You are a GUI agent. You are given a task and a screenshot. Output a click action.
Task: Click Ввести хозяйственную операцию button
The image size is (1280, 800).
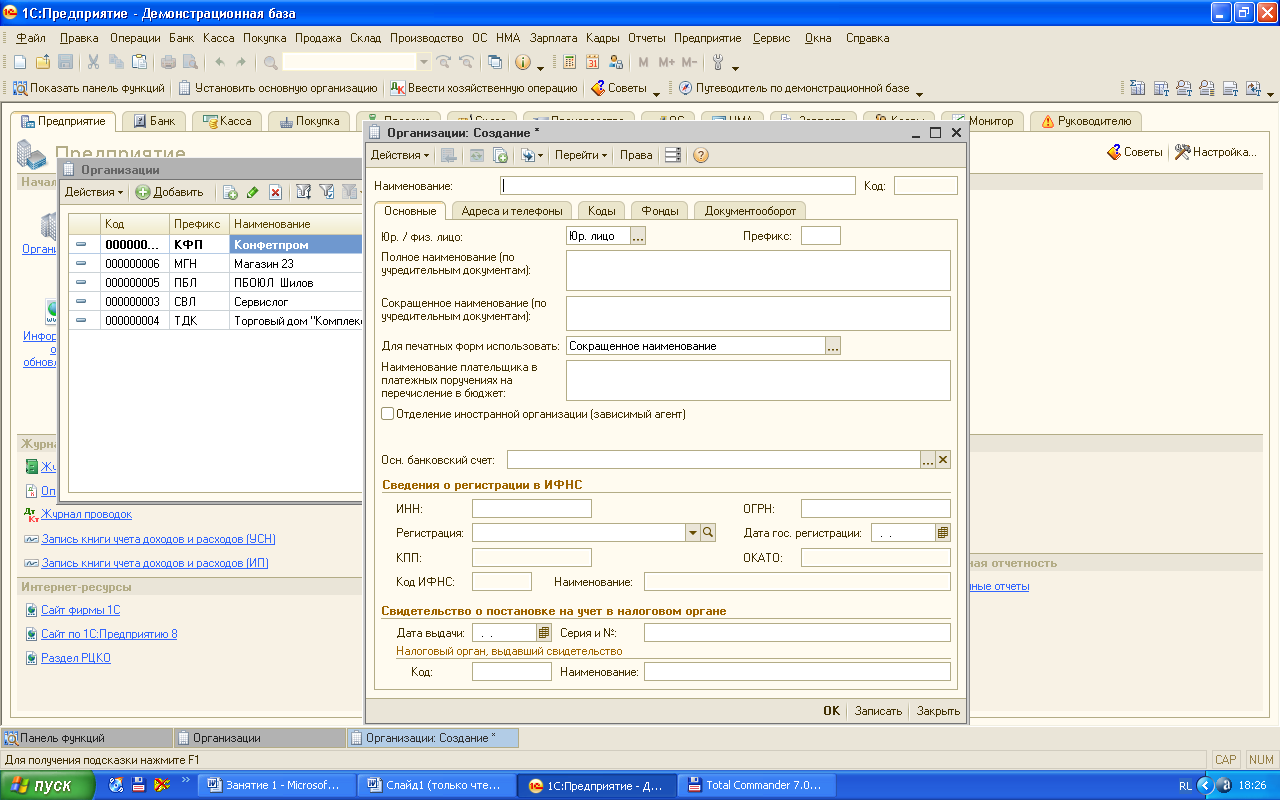pyautogui.click(x=484, y=88)
